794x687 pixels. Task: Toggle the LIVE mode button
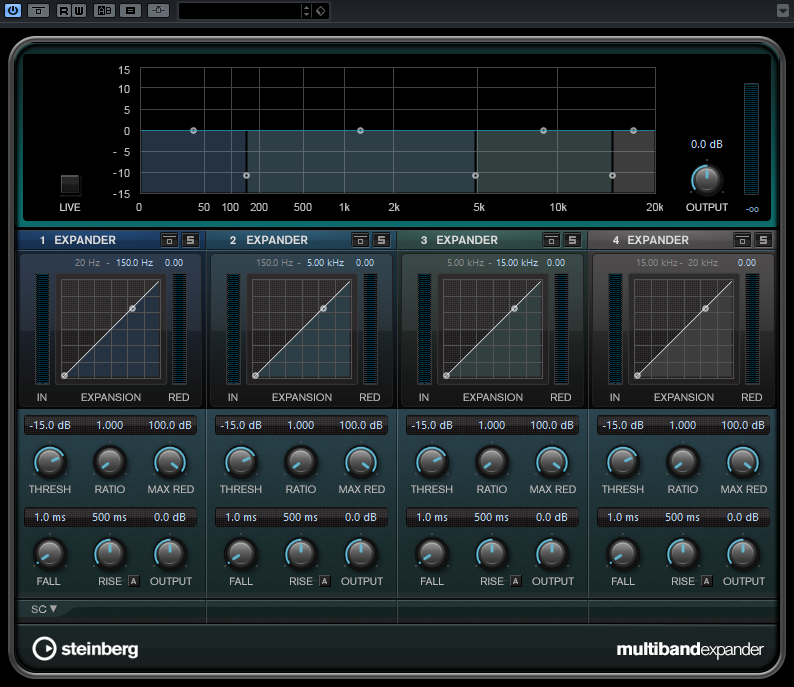pos(70,184)
